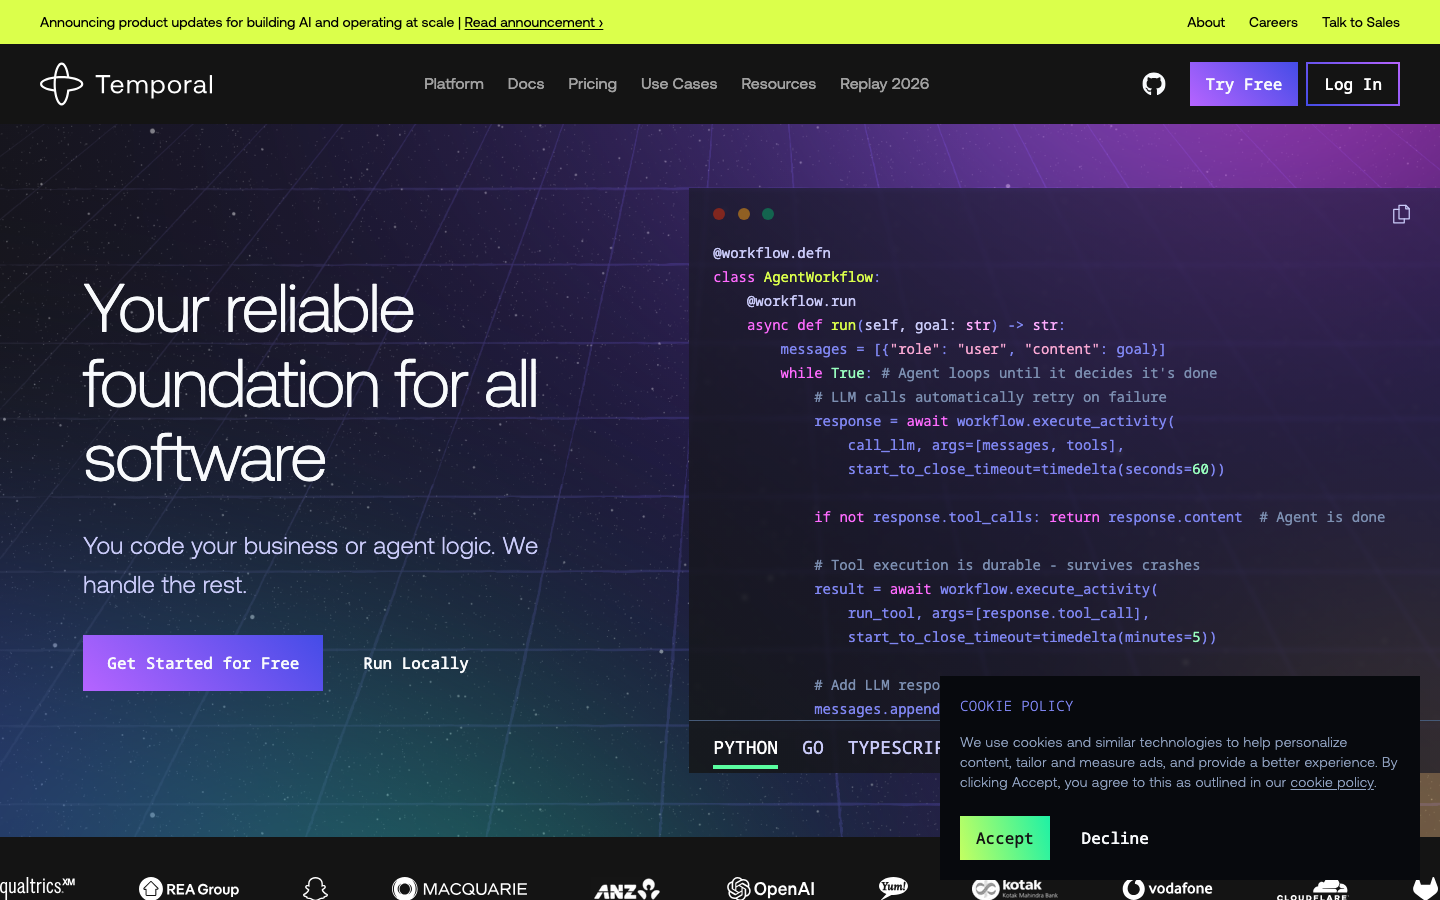Click the Run Locally link
The image size is (1440, 900).
click(416, 663)
